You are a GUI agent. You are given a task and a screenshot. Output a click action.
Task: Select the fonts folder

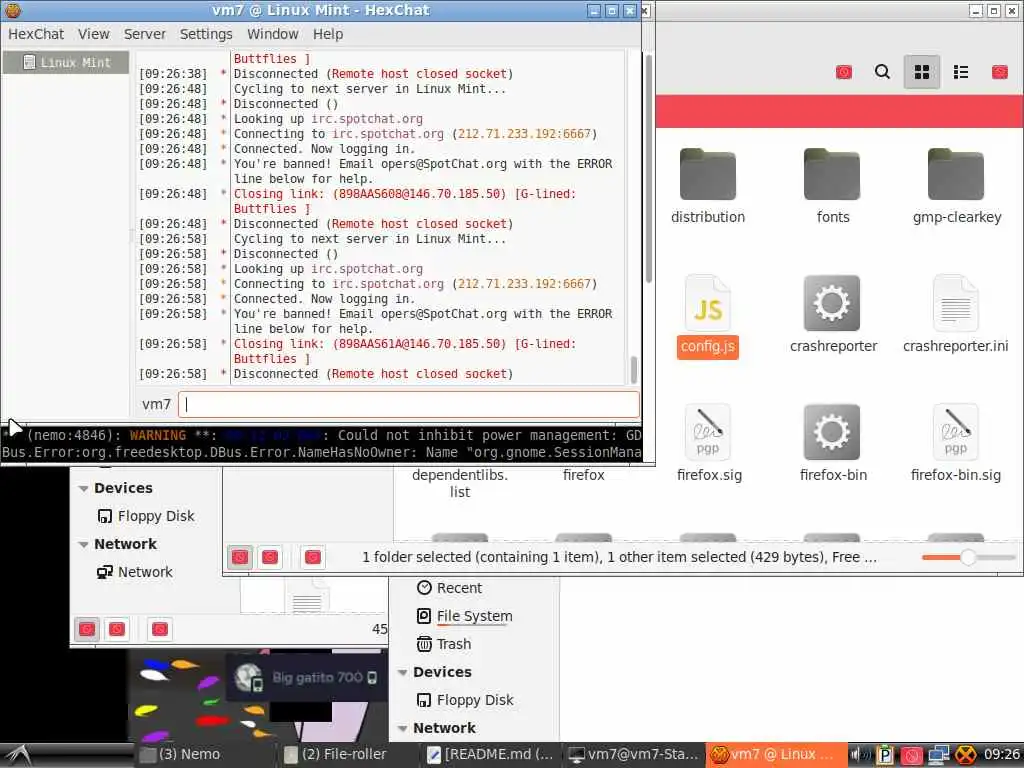833,186
